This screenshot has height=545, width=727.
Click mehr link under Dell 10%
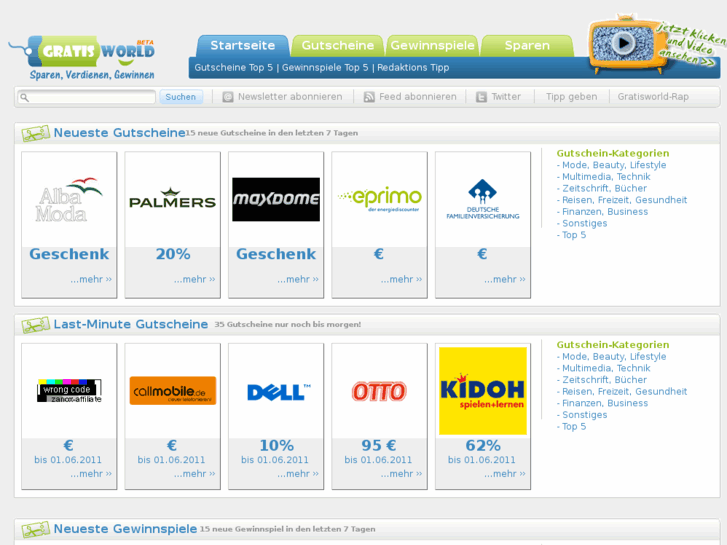tap(298, 474)
